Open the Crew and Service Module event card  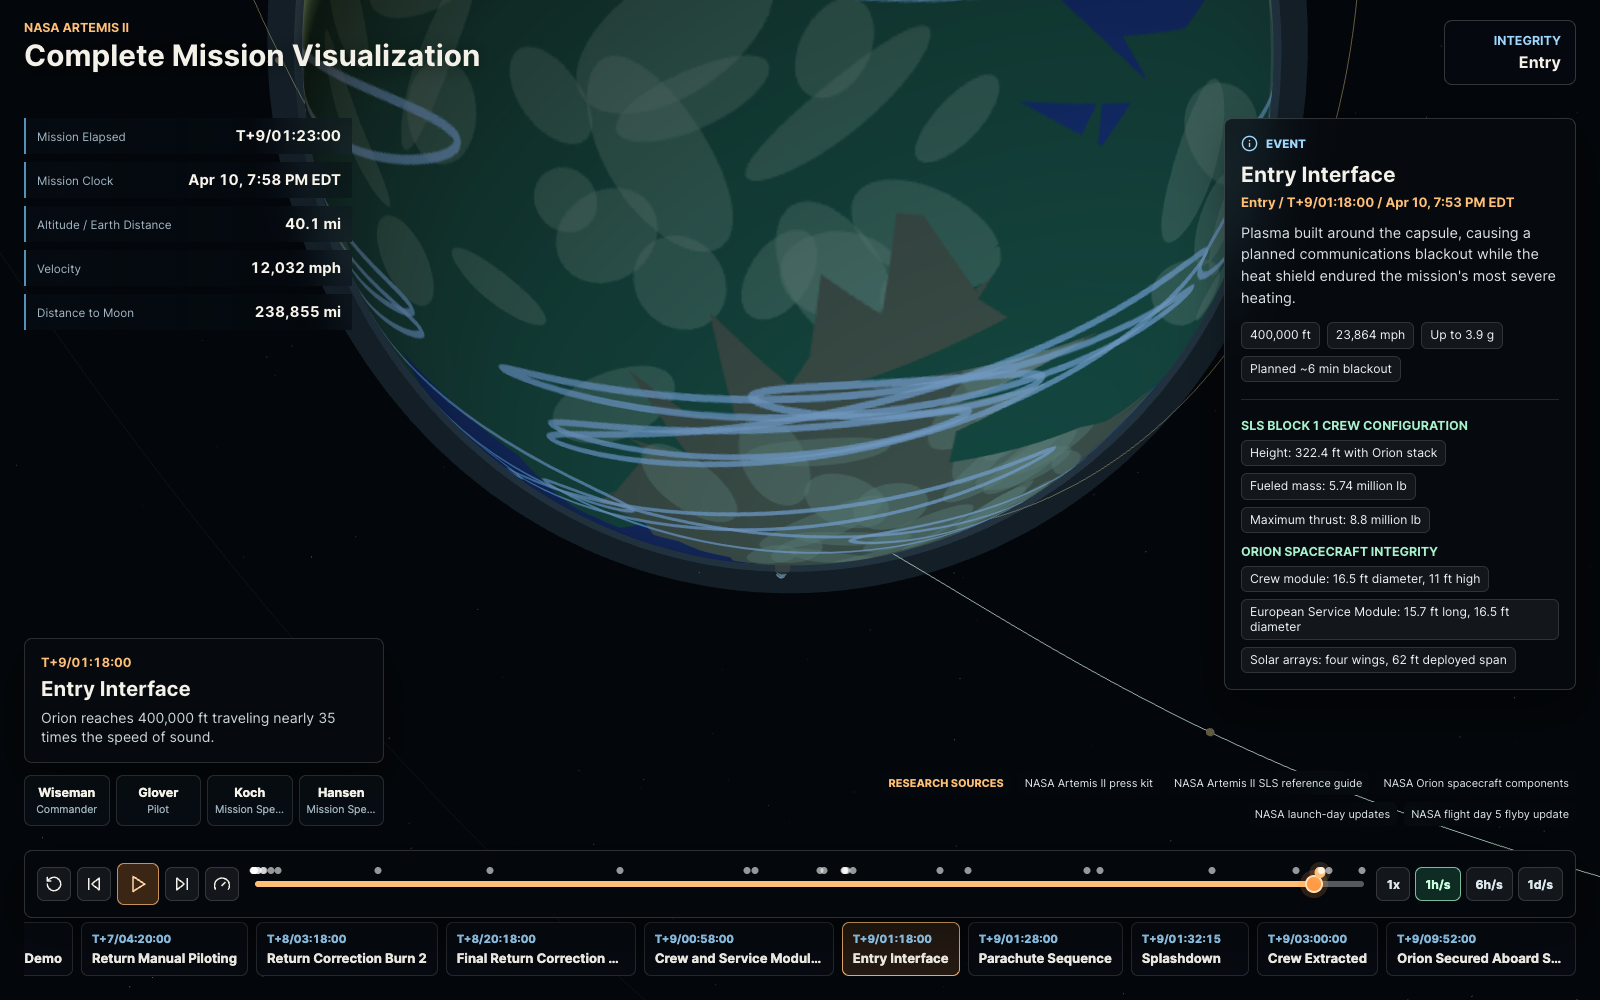click(738, 949)
